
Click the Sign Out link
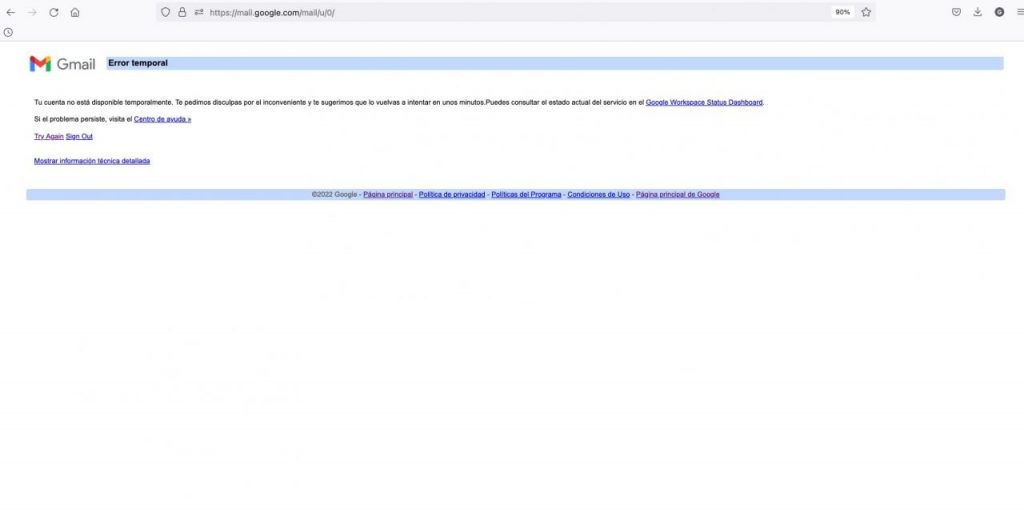point(79,136)
